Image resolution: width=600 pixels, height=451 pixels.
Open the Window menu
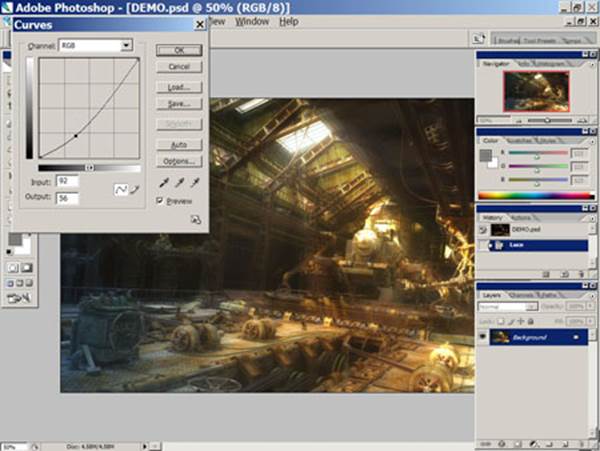coord(252,22)
